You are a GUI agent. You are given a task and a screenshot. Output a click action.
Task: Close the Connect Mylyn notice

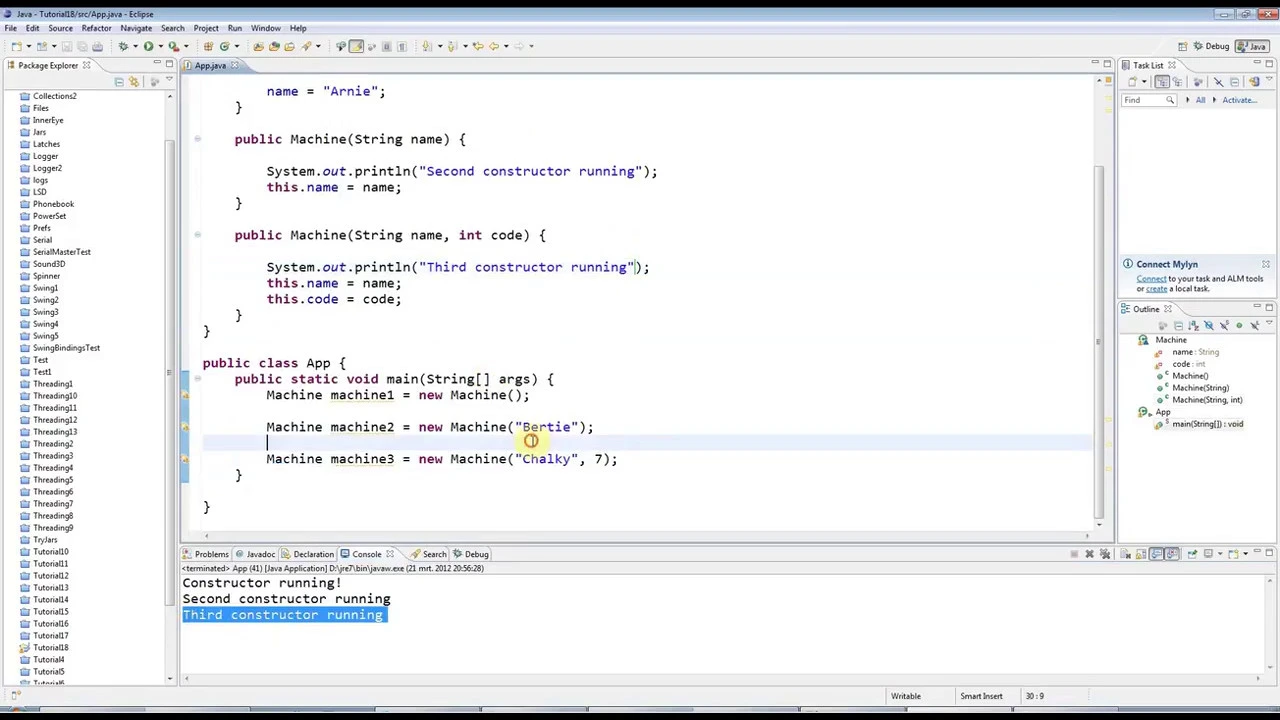1265,264
